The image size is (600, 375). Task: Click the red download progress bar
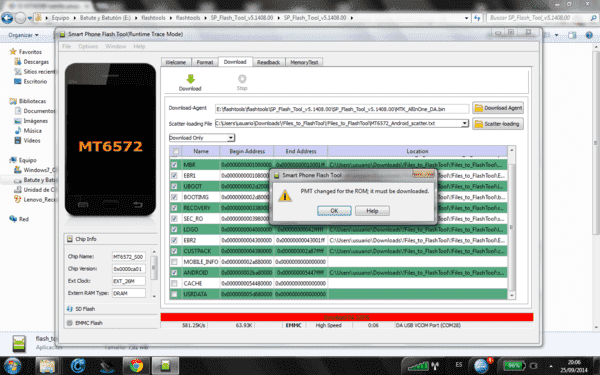coord(347,317)
